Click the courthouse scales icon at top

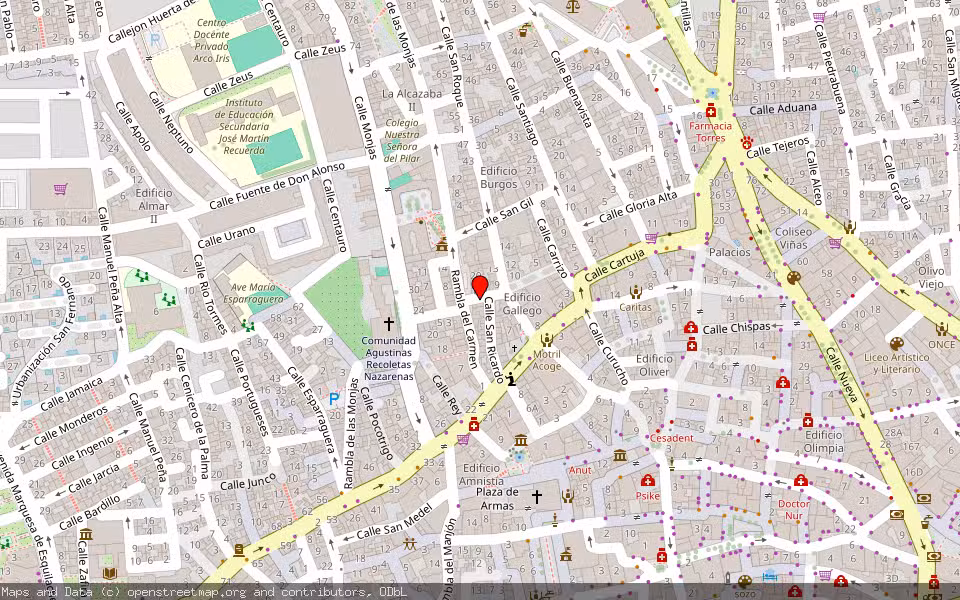point(572,4)
